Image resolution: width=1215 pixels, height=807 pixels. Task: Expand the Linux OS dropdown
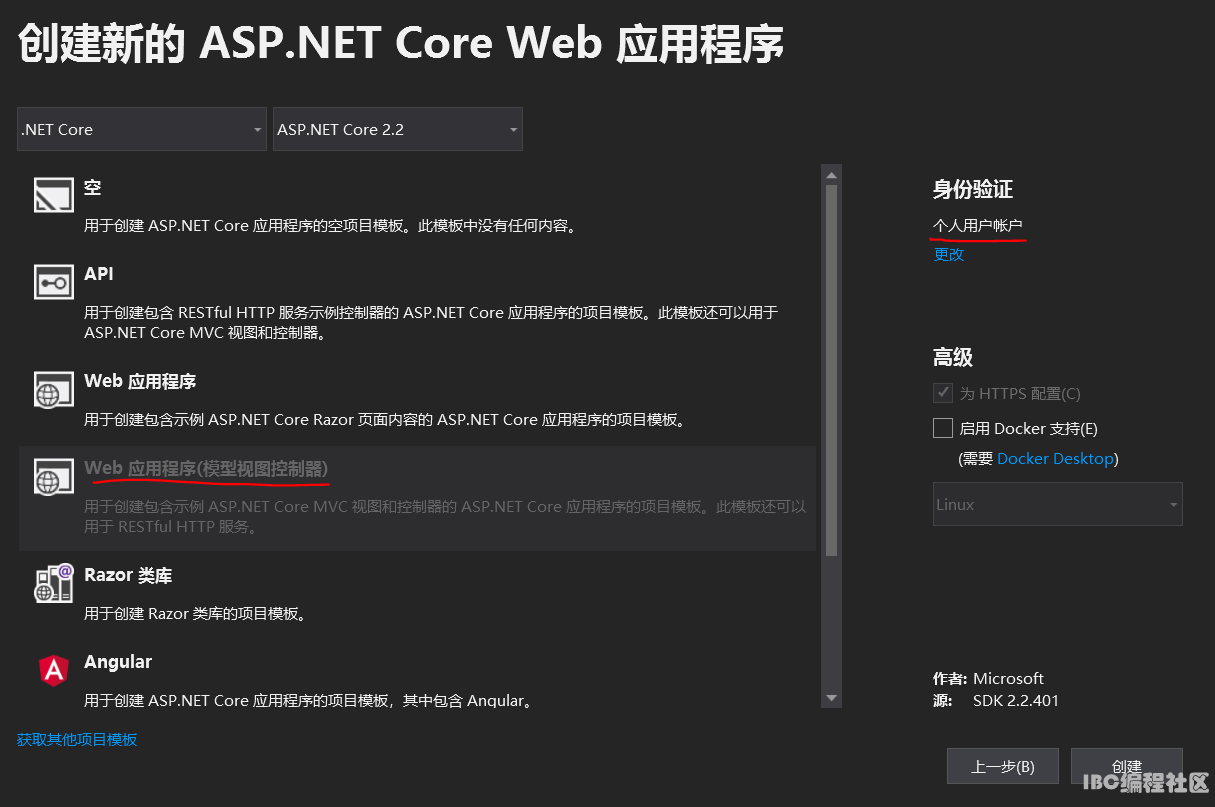click(x=1058, y=504)
